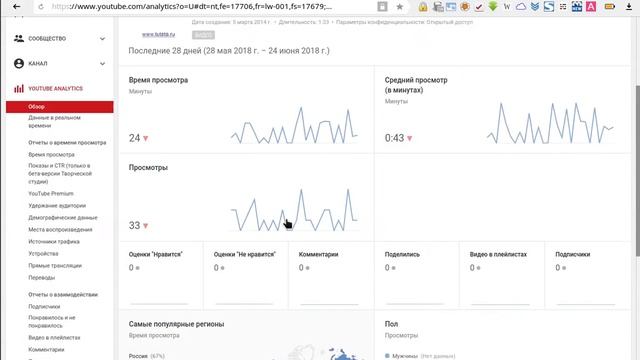Screen dimensions: 640x360
Task: Open Отчеты о времени просмотра section
Action: click(67, 142)
